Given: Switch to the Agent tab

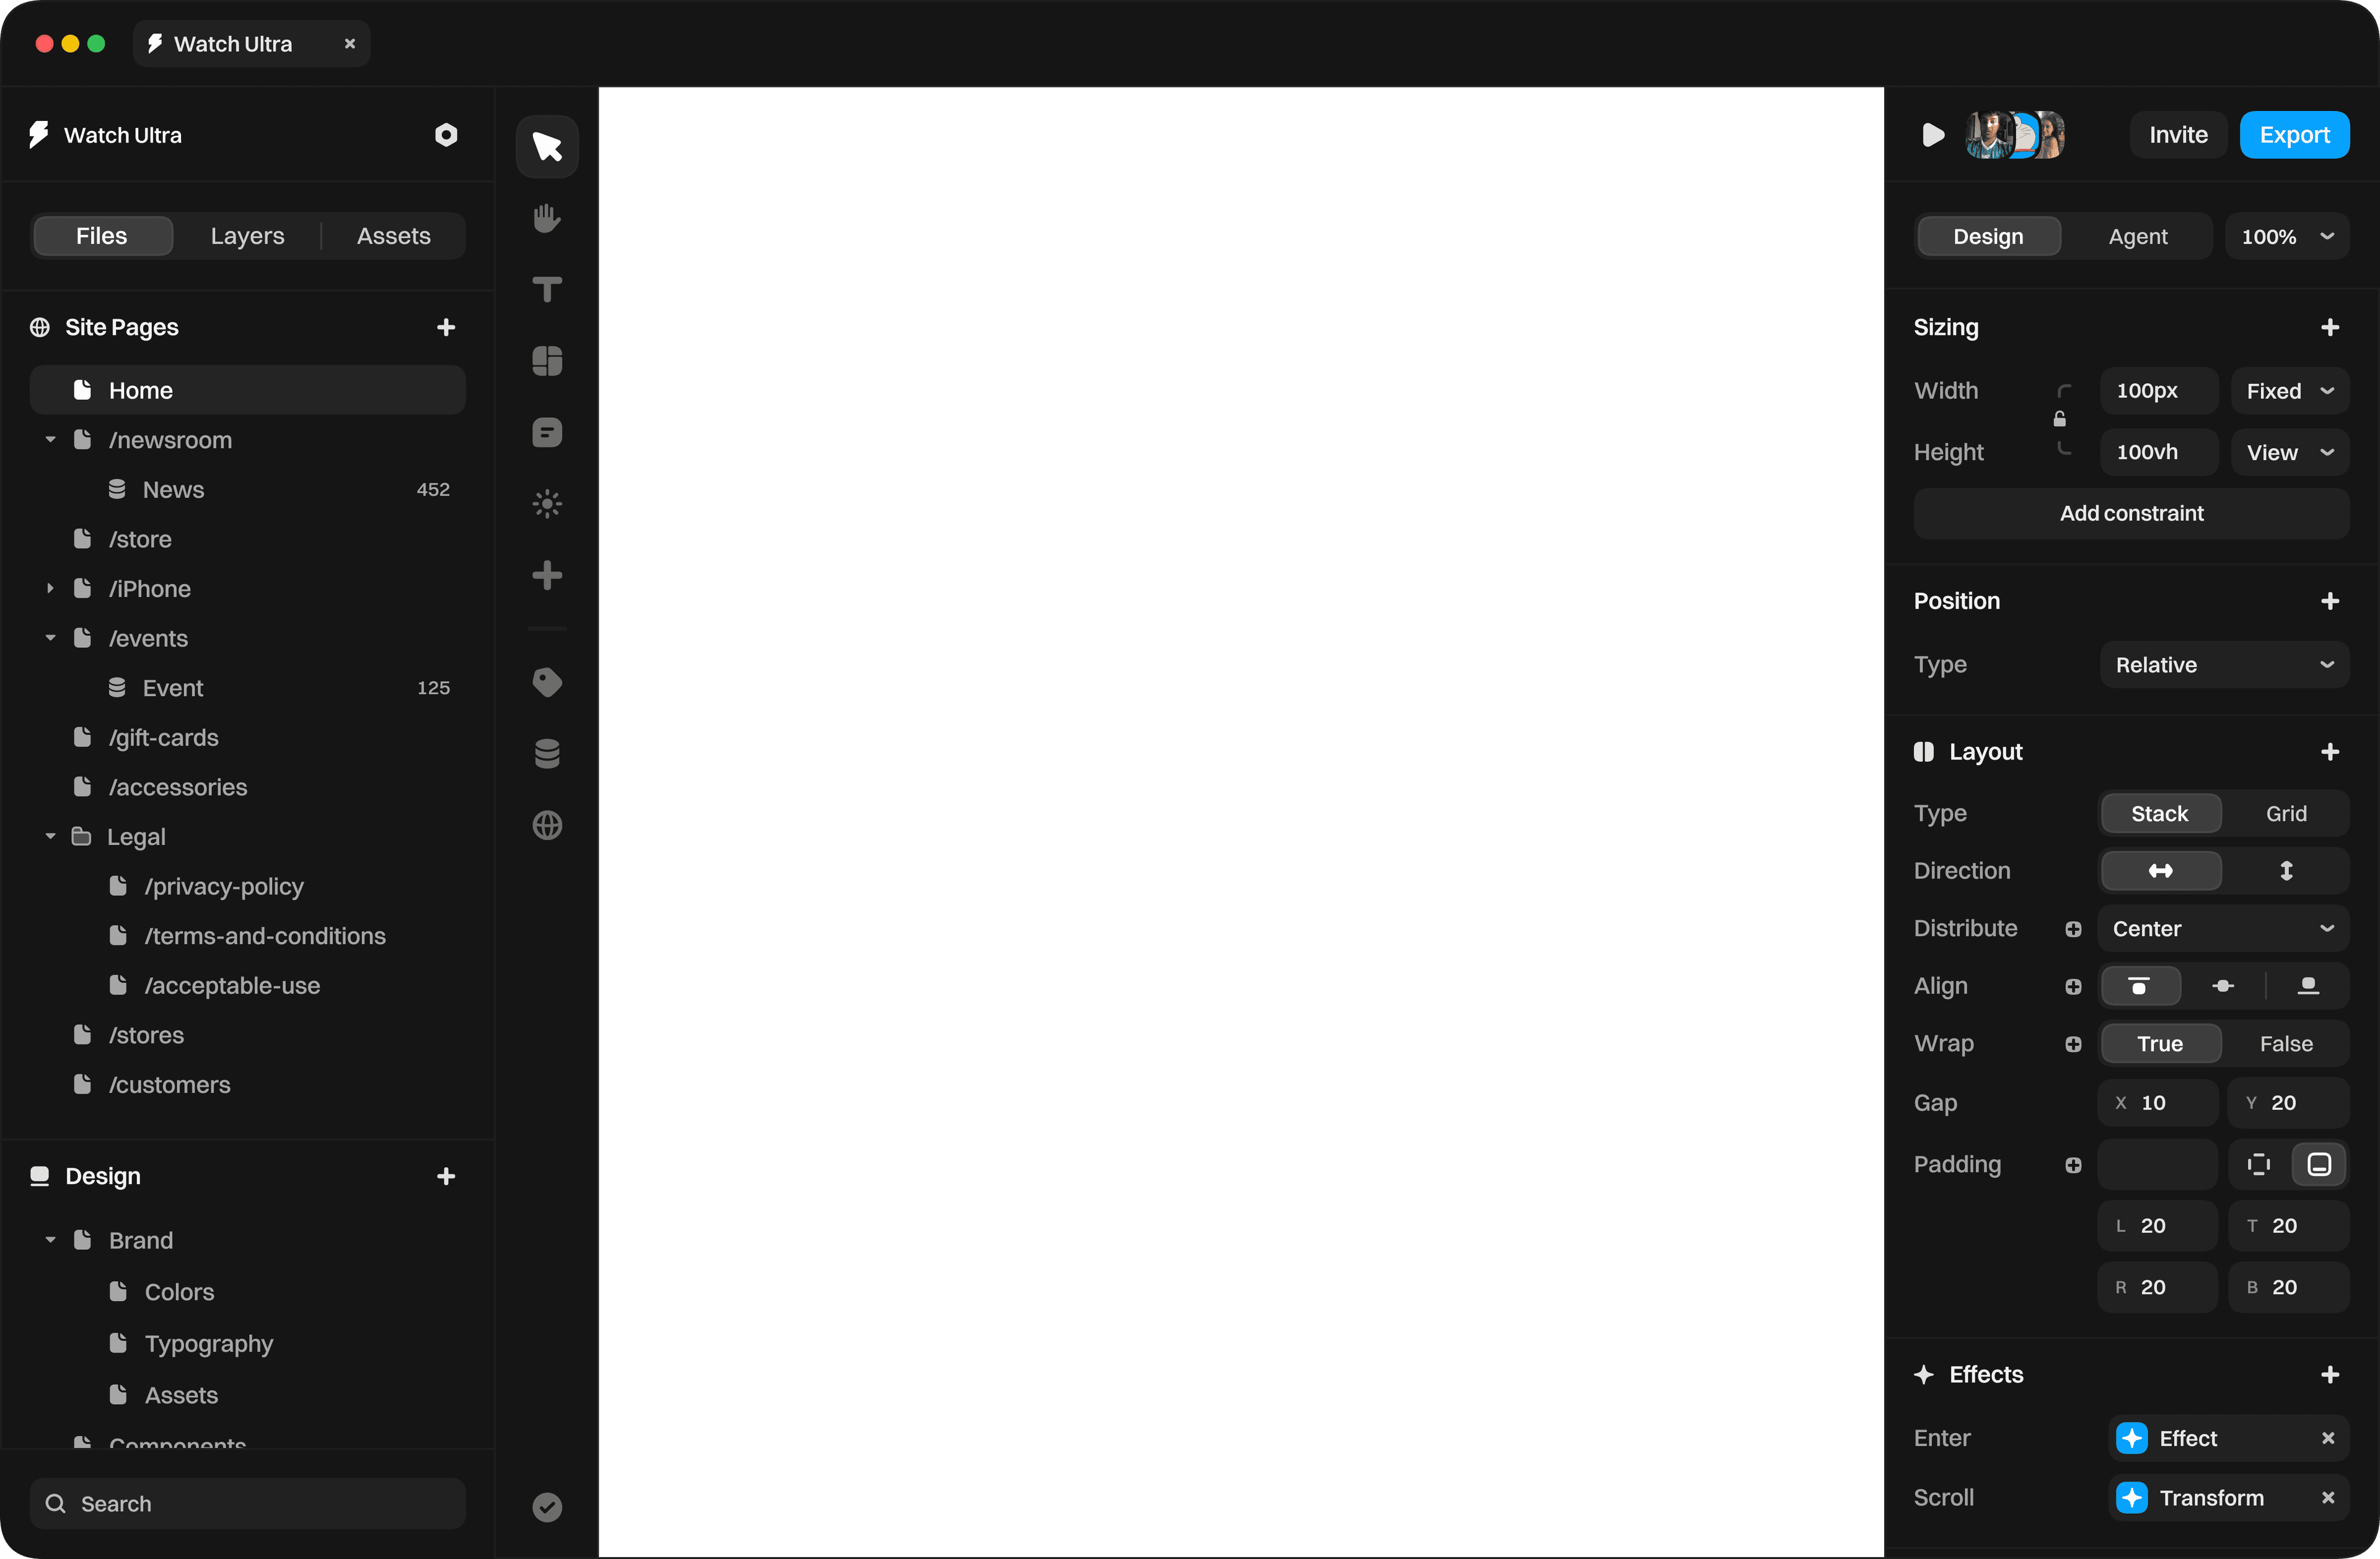Looking at the screenshot, I should tap(2138, 237).
